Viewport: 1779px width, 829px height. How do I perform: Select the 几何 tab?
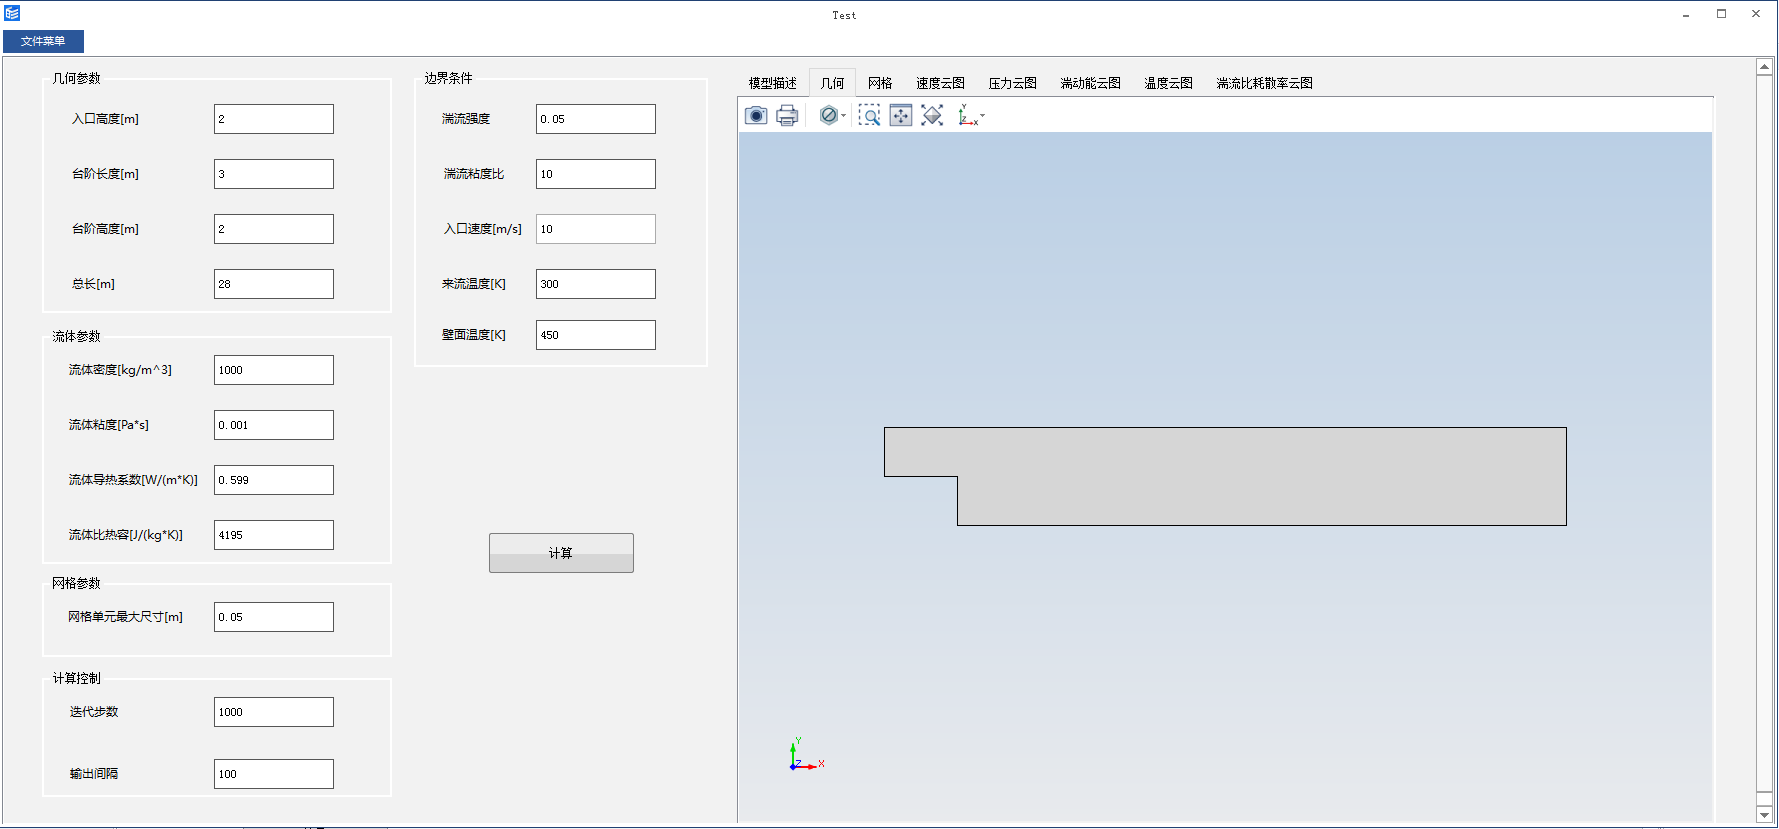point(832,83)
